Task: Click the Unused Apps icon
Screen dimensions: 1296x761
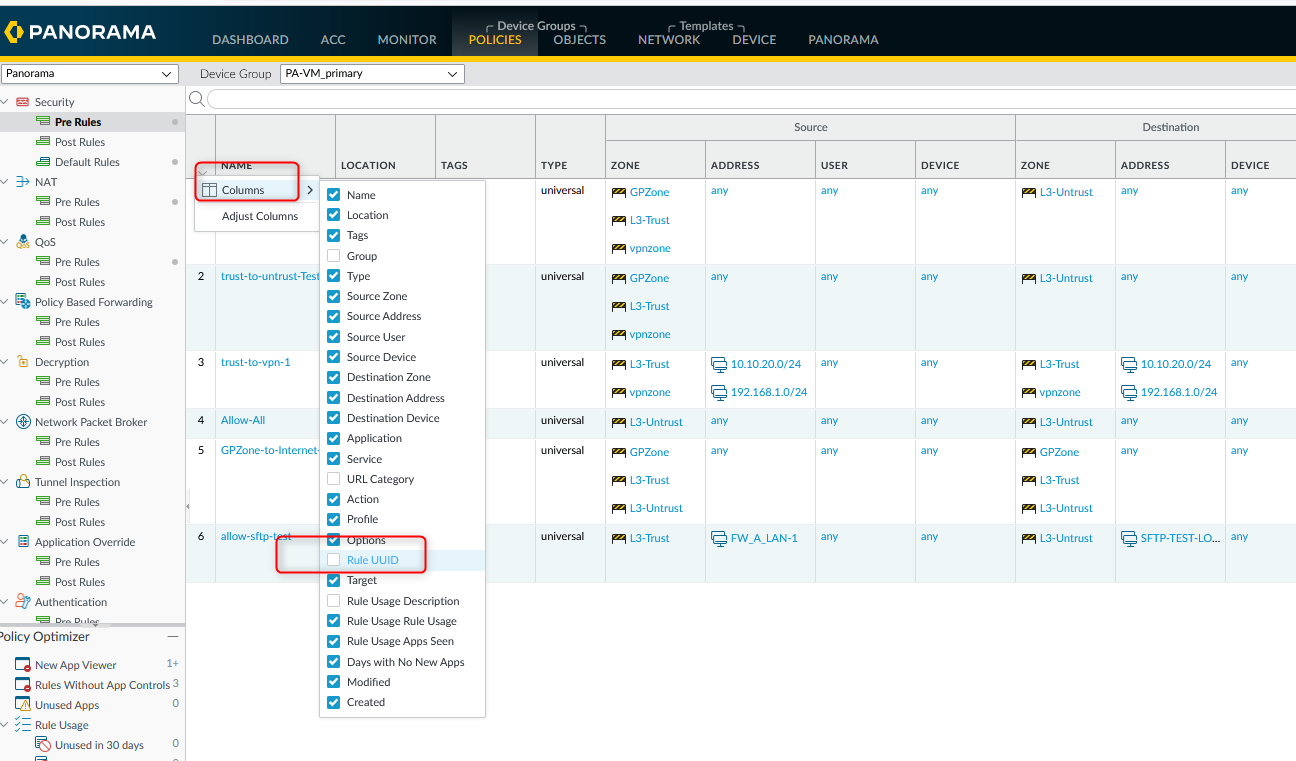Action: tap(23, 705)
